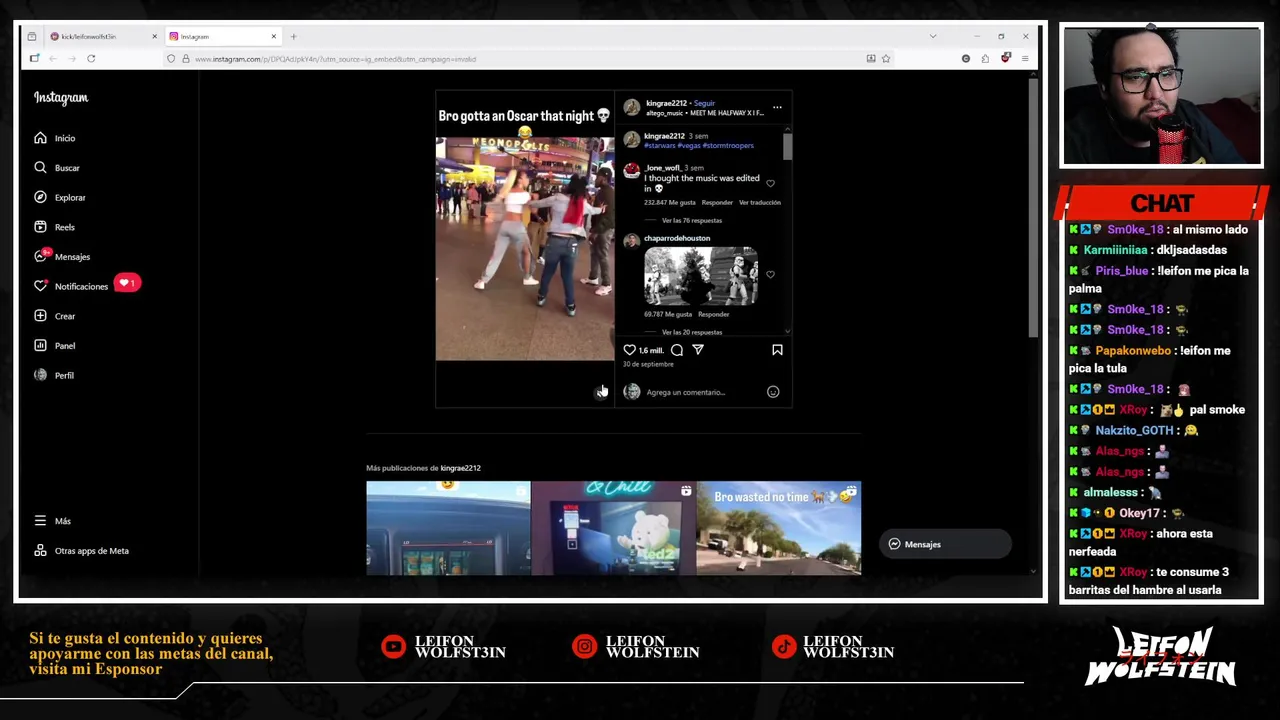1280x720 pixels.
Task: Share the post with paper-plane icon
Action: (x=698, y=350)
